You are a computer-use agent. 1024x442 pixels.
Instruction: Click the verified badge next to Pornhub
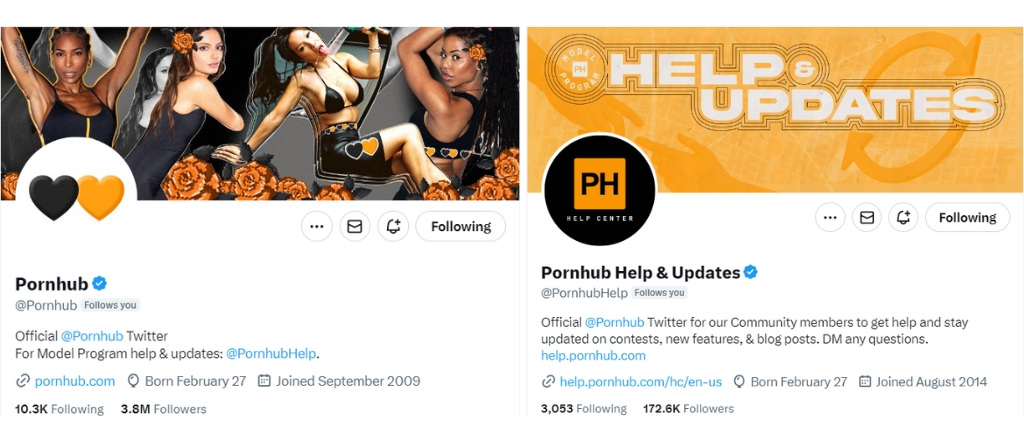[100, 284]
